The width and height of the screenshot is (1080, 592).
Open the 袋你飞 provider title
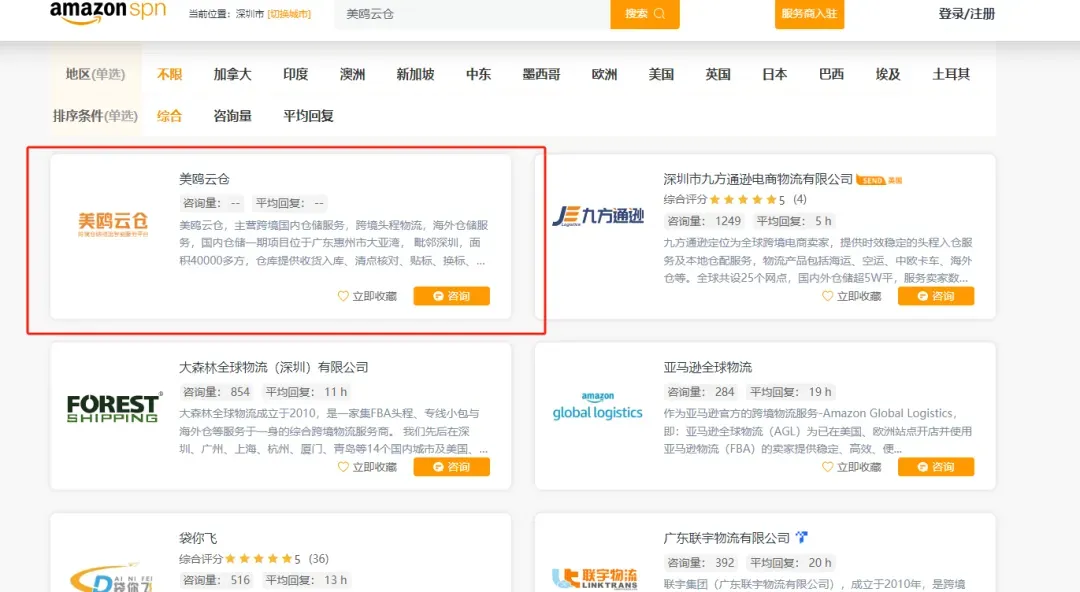198,538
